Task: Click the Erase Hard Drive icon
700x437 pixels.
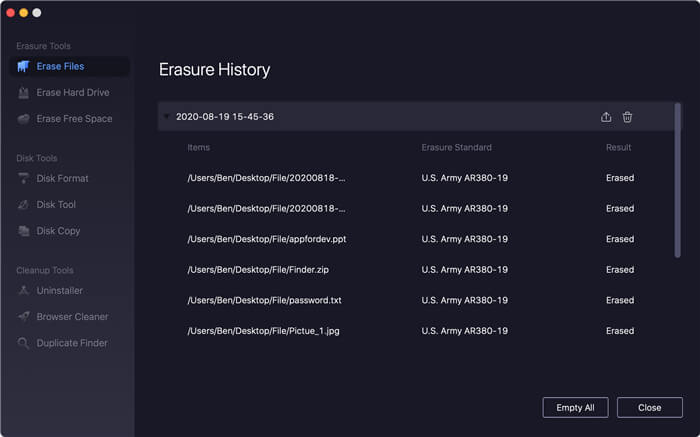Action: [x=23, y=93]
